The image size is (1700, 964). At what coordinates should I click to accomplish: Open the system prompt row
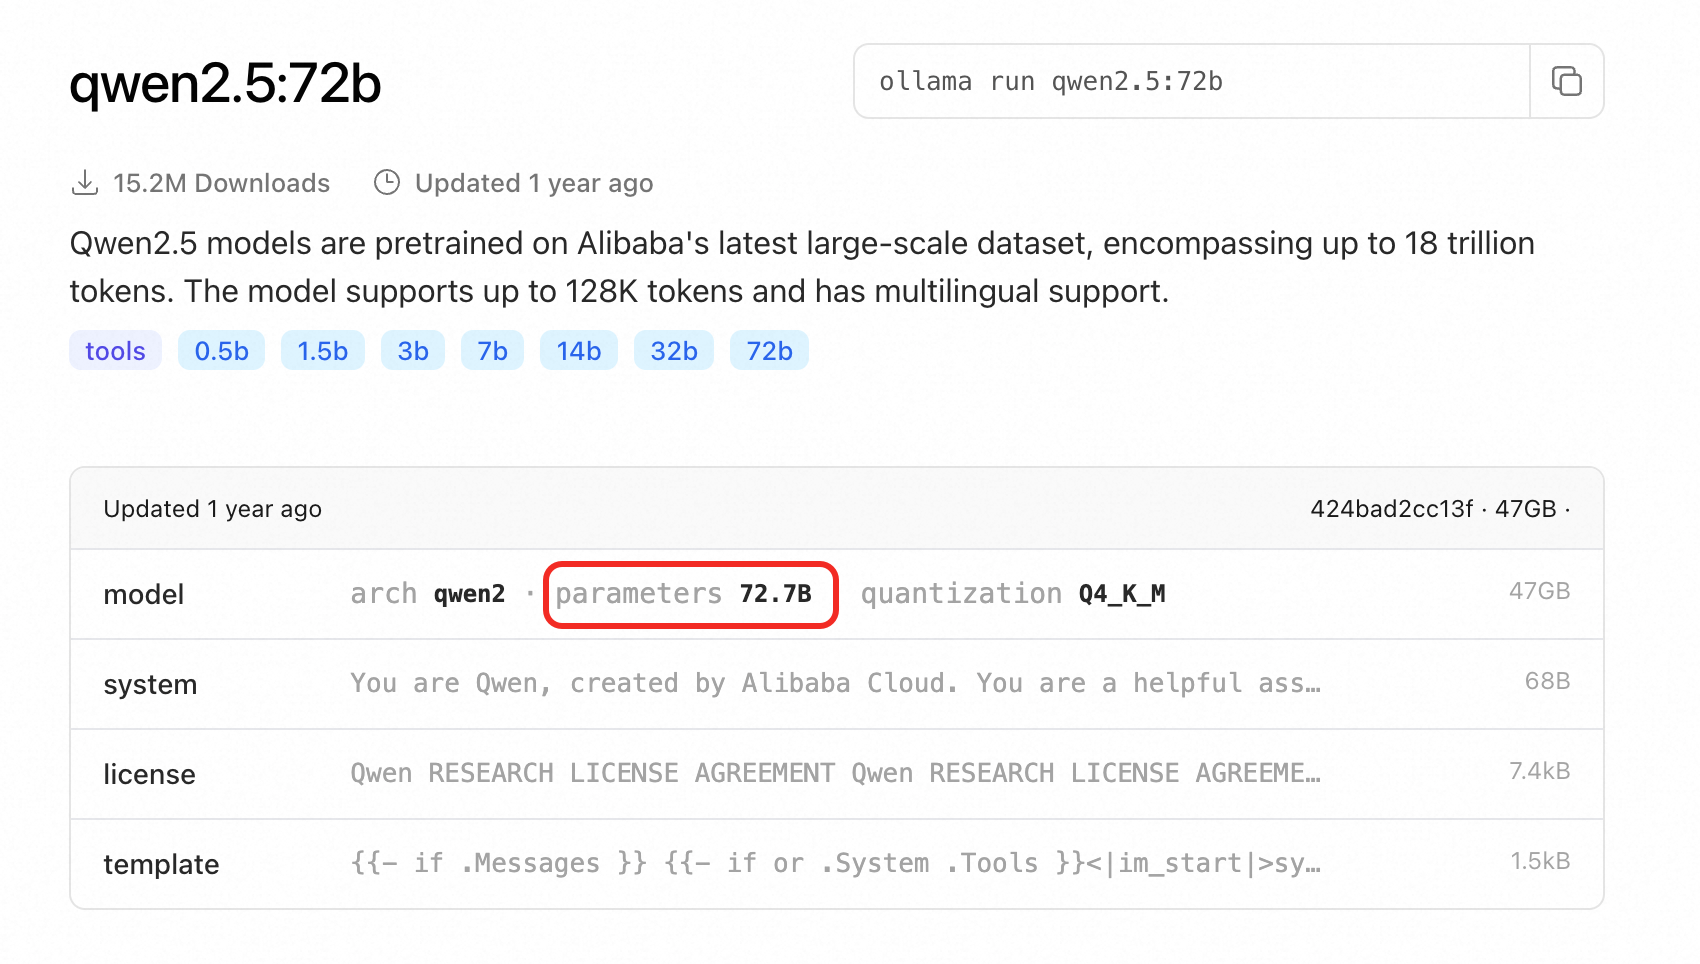tap(837, 684)
